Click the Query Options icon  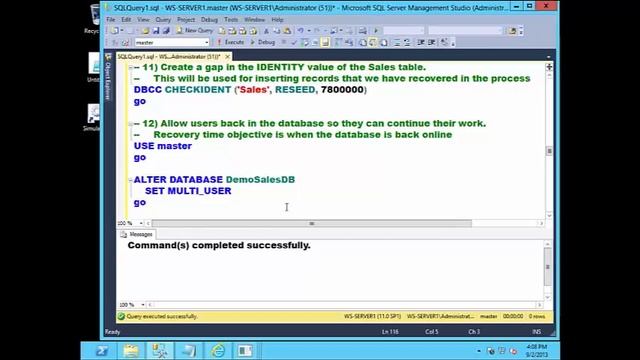[315, 42]
